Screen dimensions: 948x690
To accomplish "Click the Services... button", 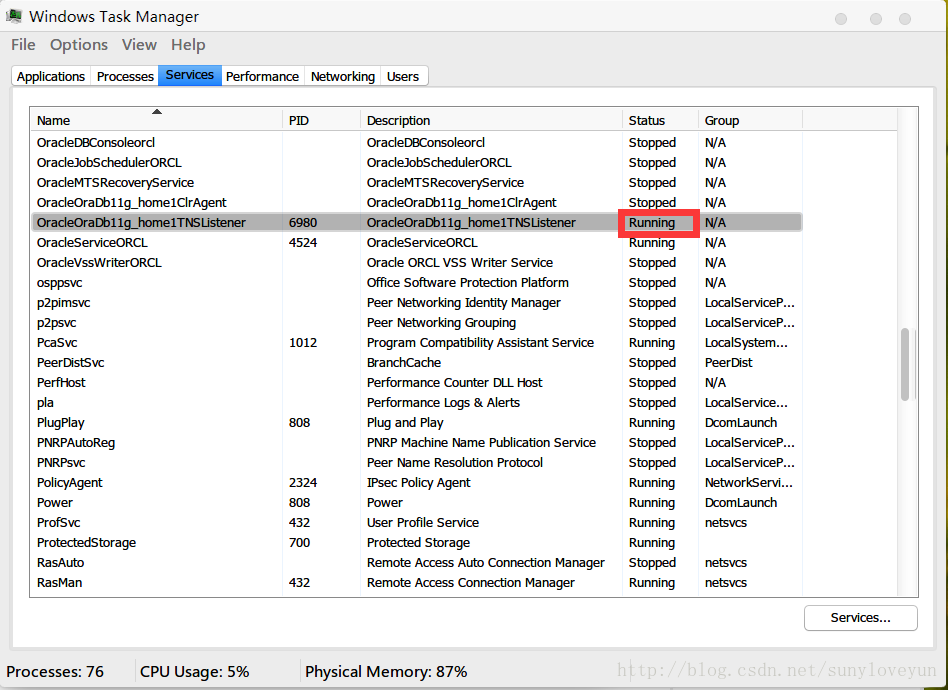I will 860,617.
